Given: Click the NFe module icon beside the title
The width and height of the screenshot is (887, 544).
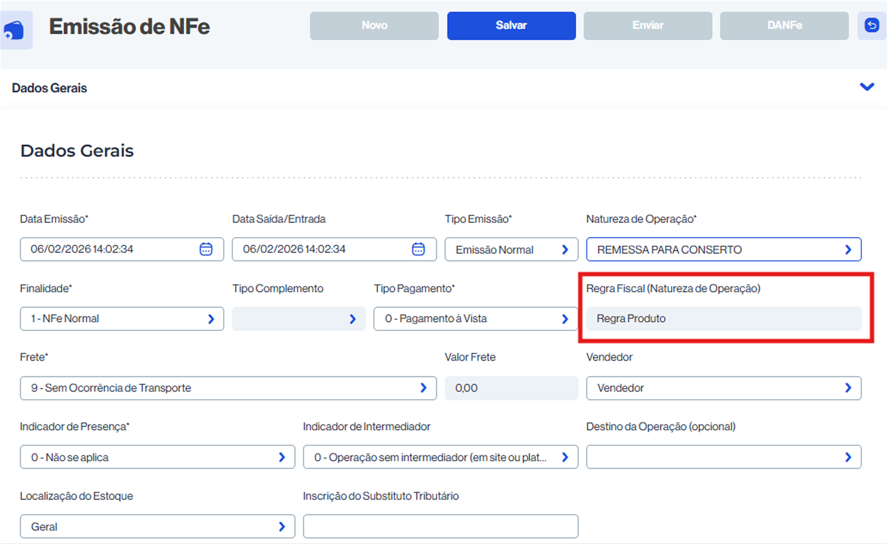Looking at the screenshot, I should [x=16, y=30].
